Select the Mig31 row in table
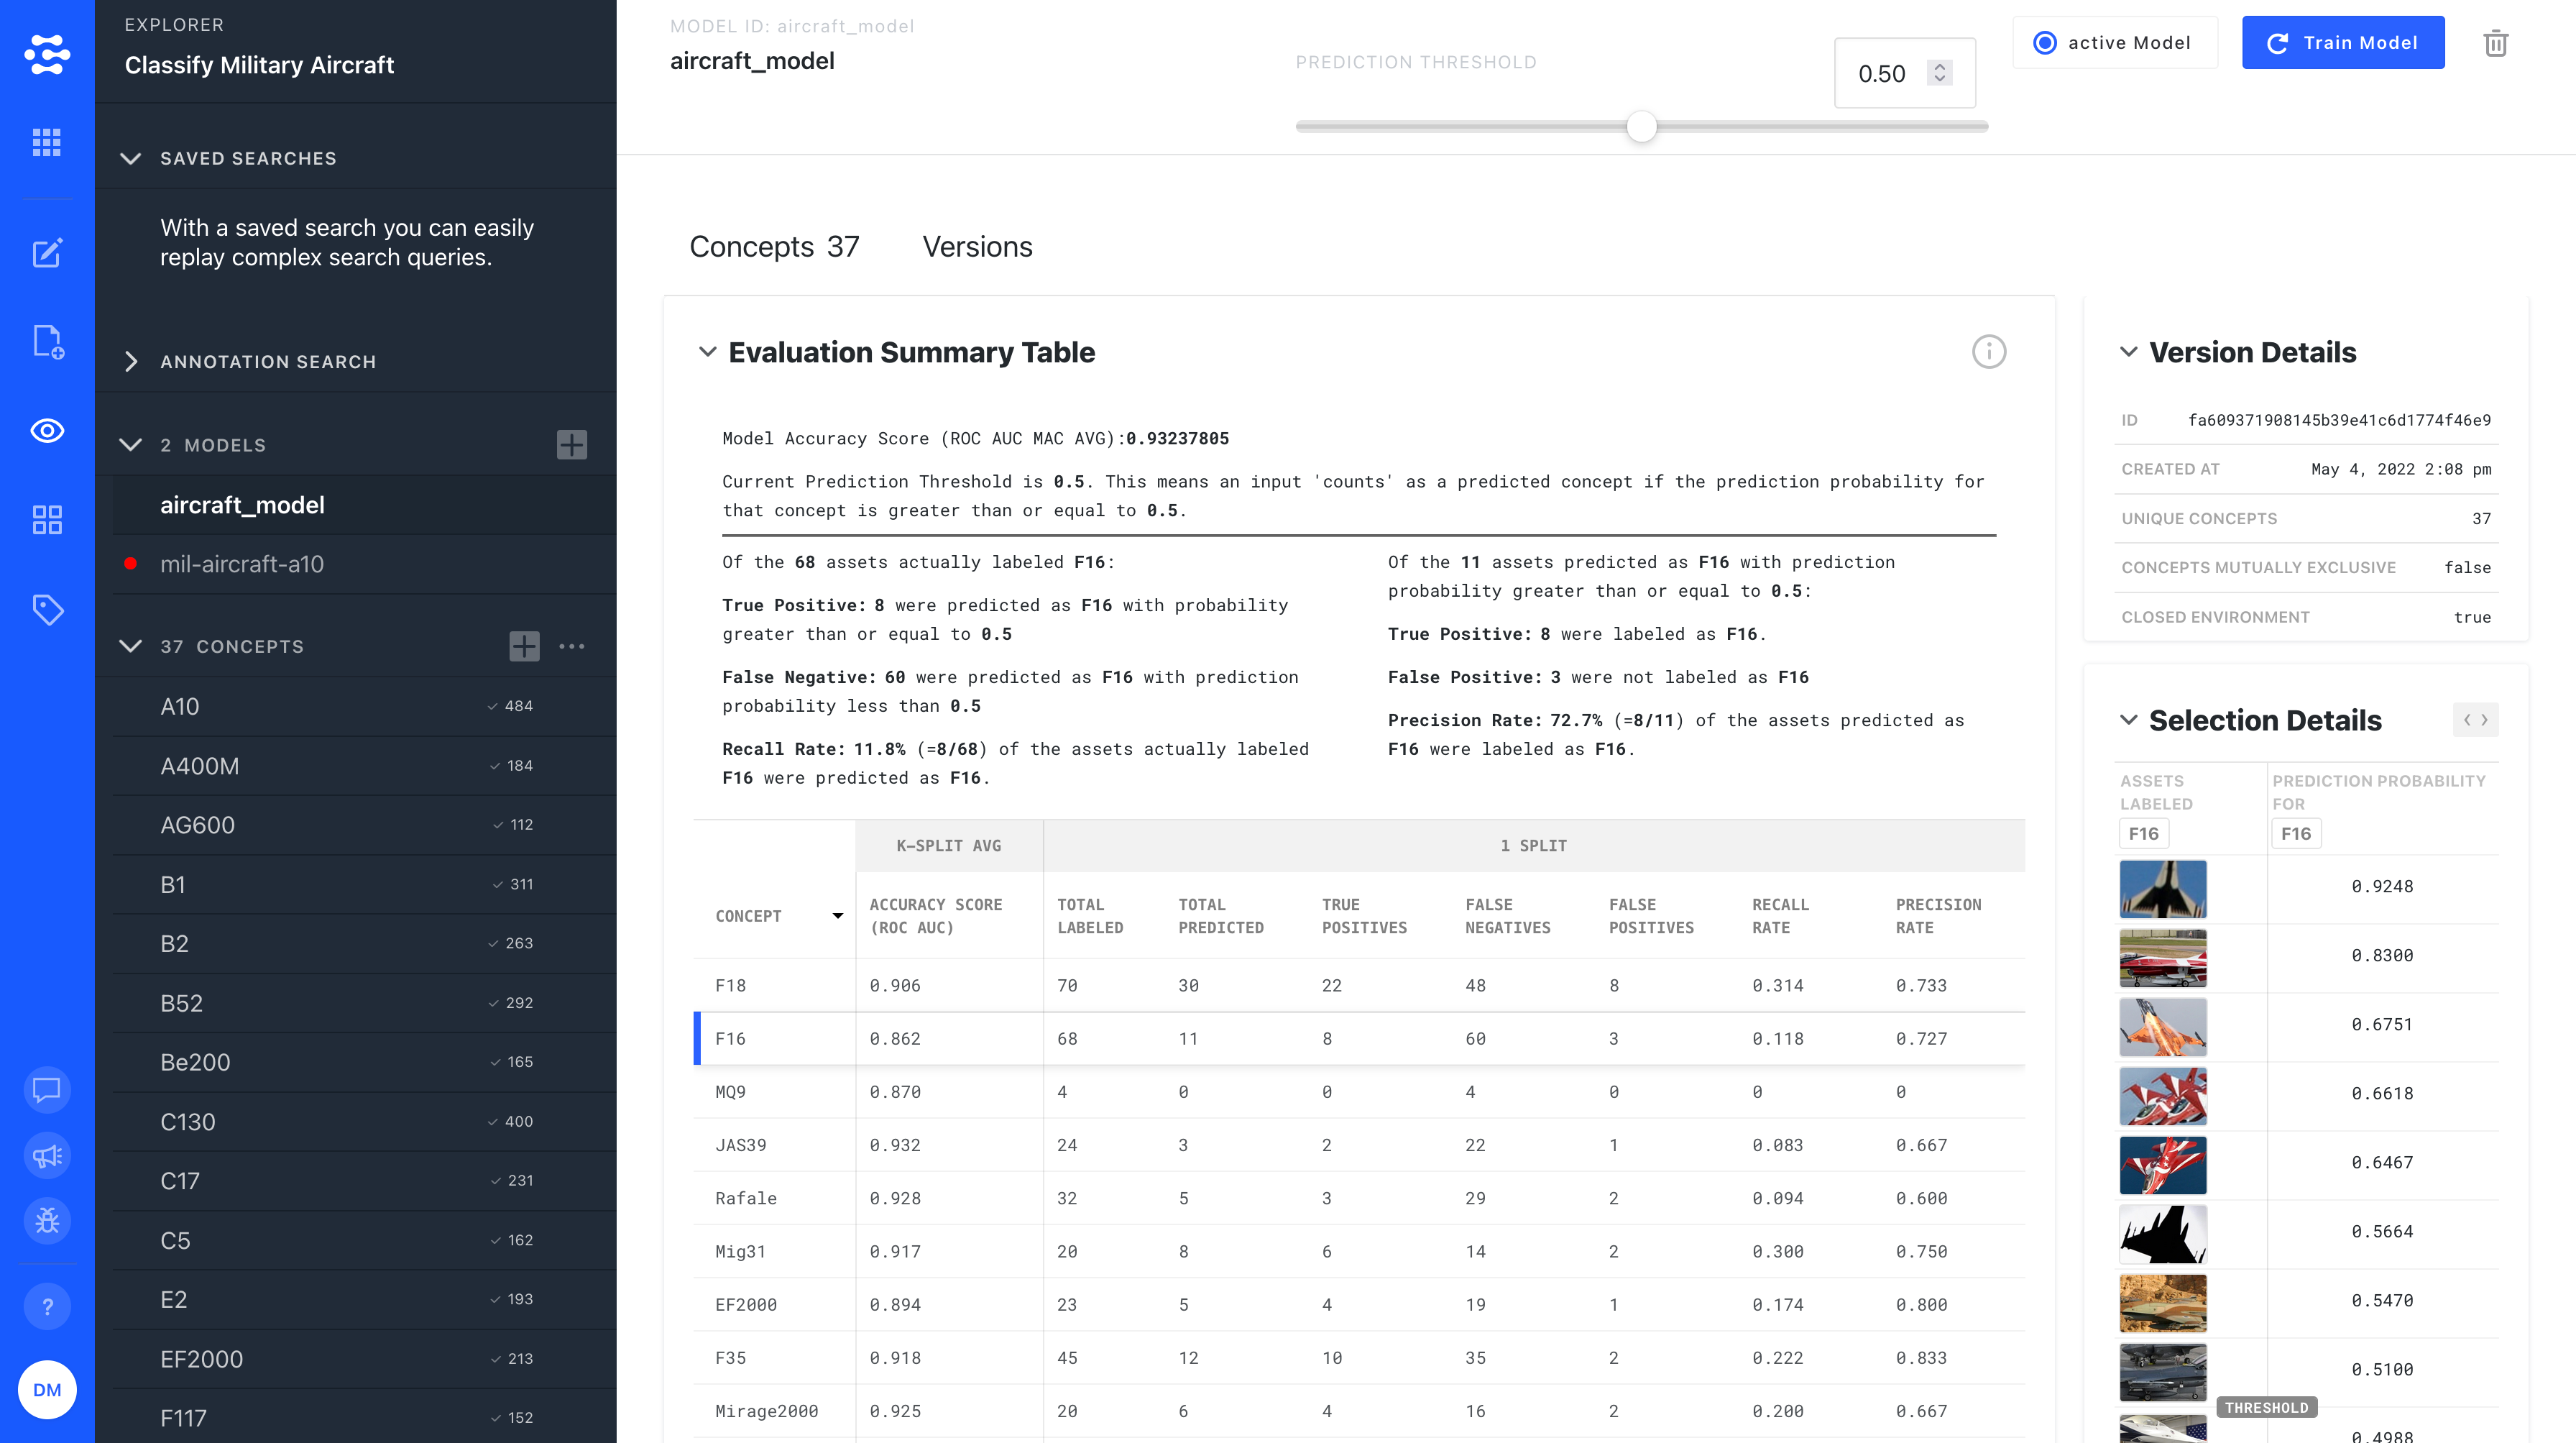This screenshot has height=1443, width=2576. 1359,1251
